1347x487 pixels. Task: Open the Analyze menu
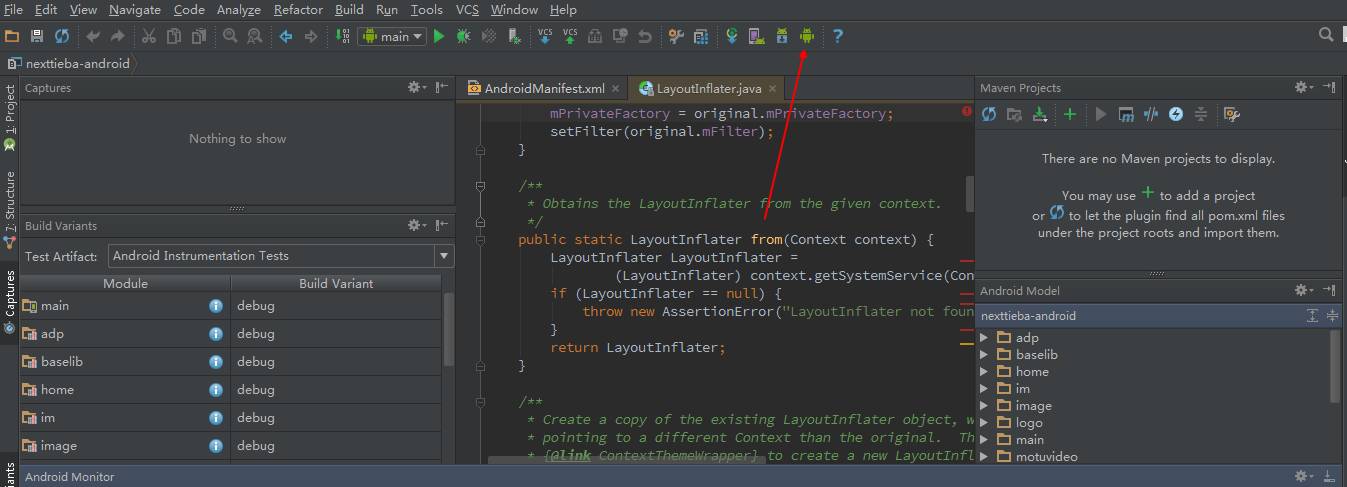pos(238,9)
